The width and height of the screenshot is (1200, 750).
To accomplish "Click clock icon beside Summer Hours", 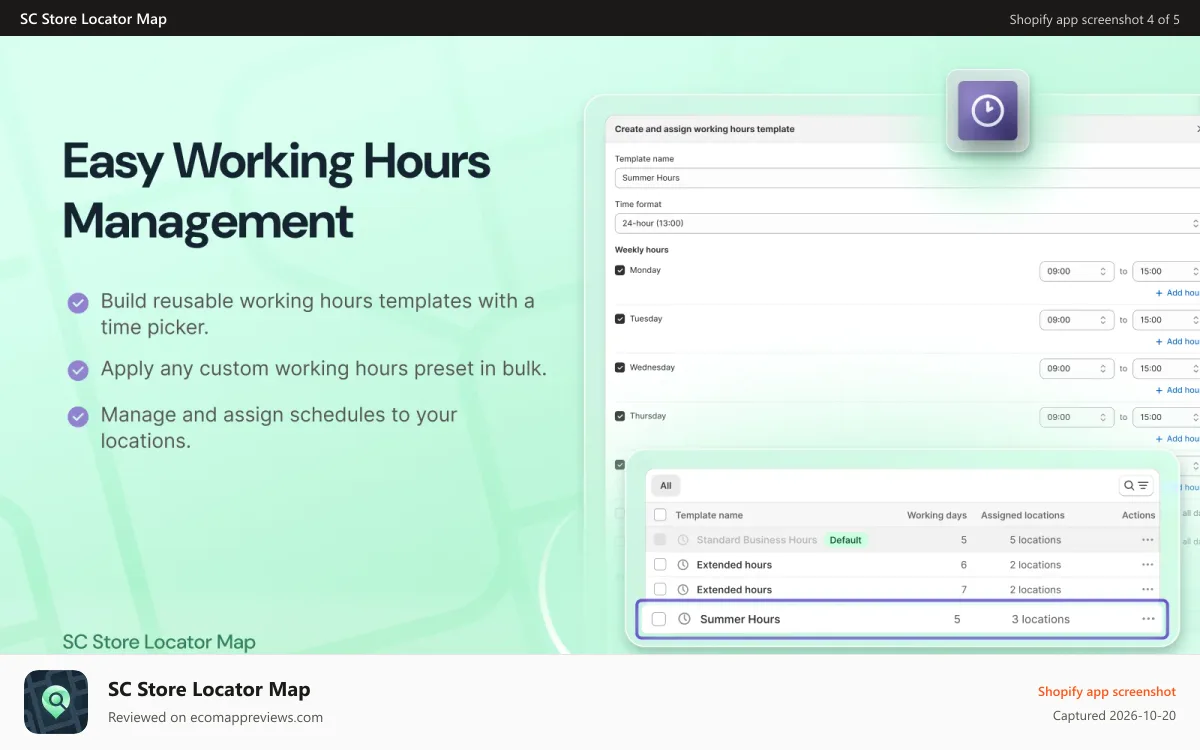I will point(684,619).
